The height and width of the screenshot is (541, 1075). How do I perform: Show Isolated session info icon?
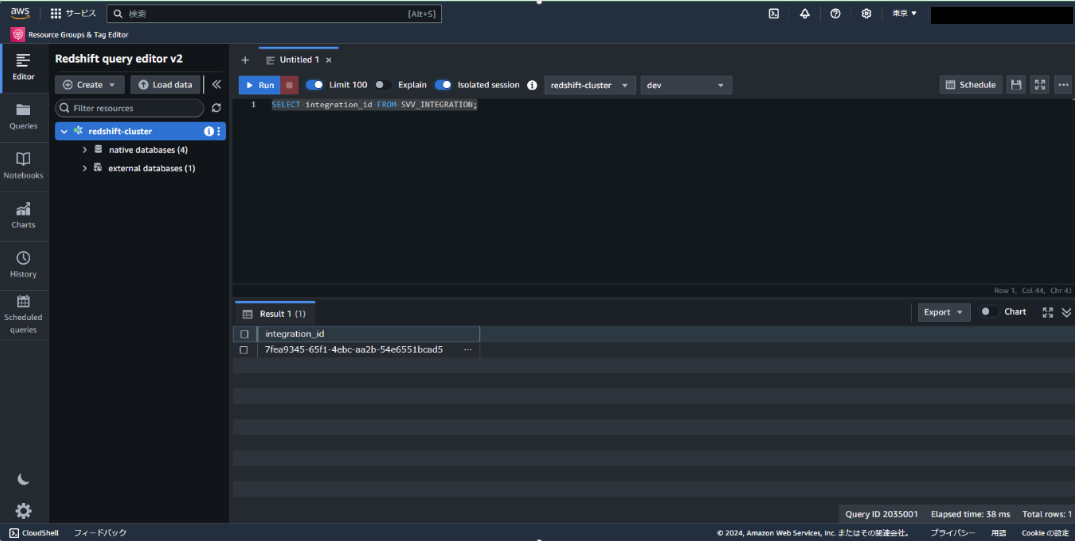coord(532,85)
